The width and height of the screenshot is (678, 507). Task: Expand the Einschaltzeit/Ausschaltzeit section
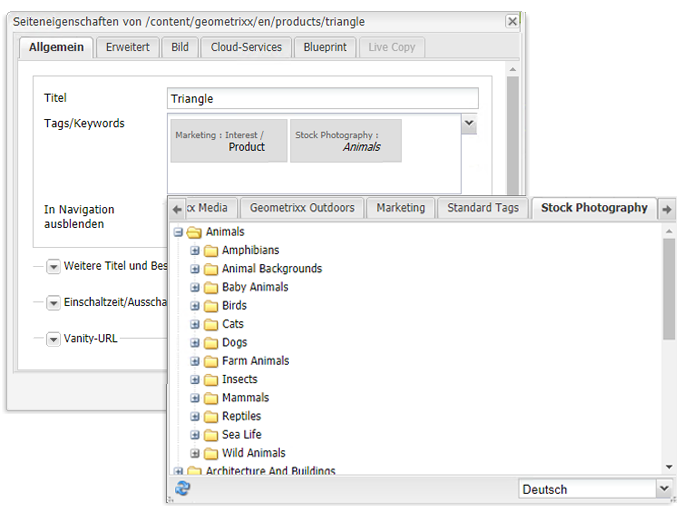53,303
